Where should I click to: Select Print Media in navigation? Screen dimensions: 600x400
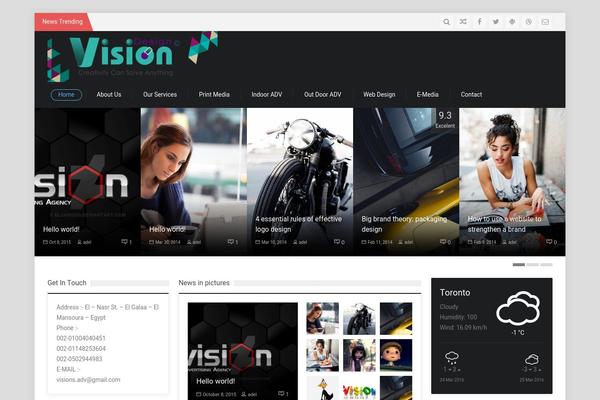tap(214, 95)
